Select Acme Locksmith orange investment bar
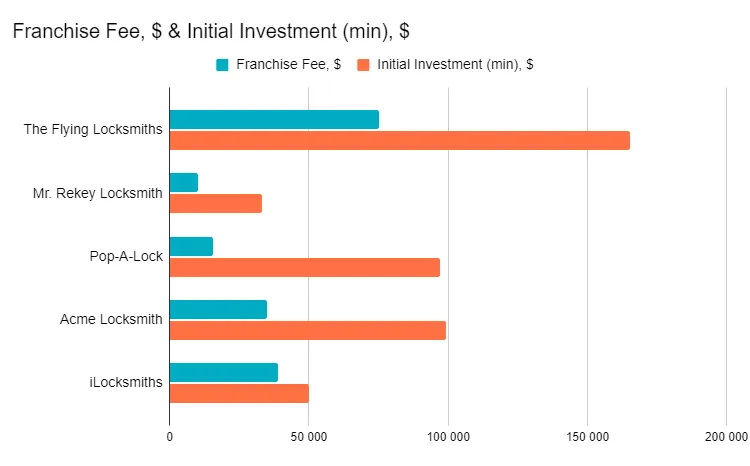This screenshot has height=466, width=750. click(x=307, y=330)
